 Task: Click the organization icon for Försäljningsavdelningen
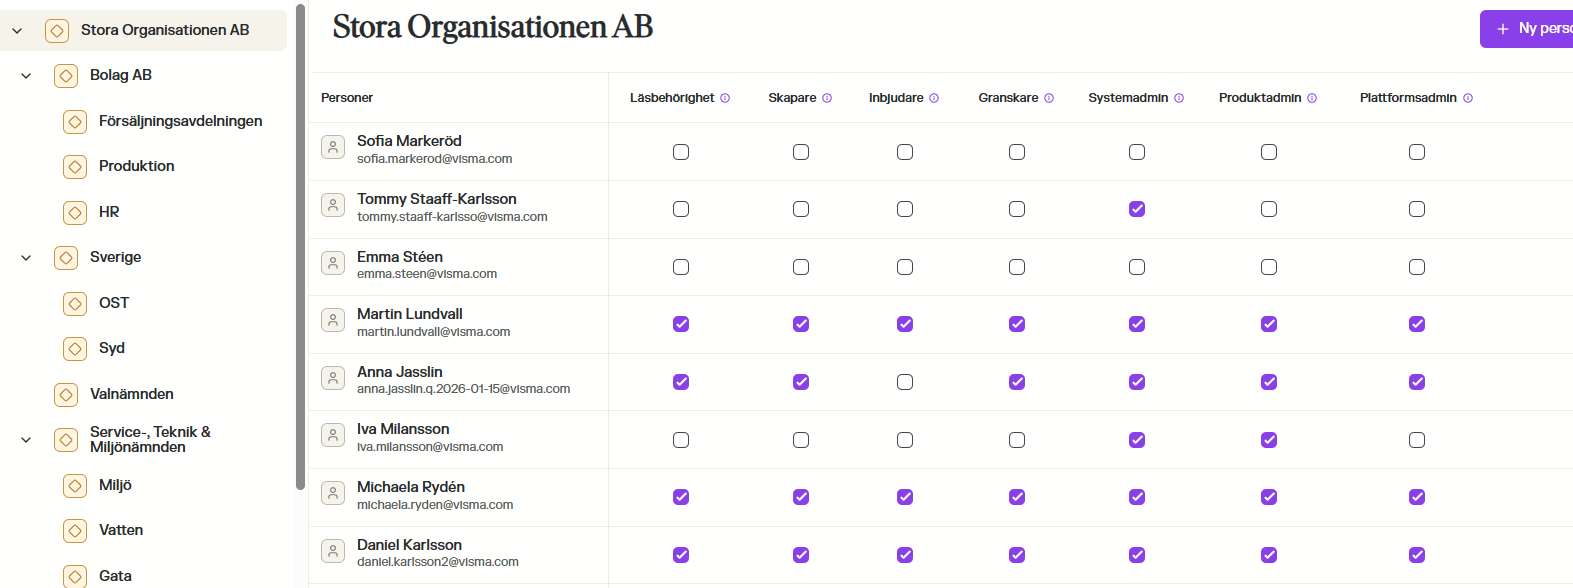click(x=75, y=122)
